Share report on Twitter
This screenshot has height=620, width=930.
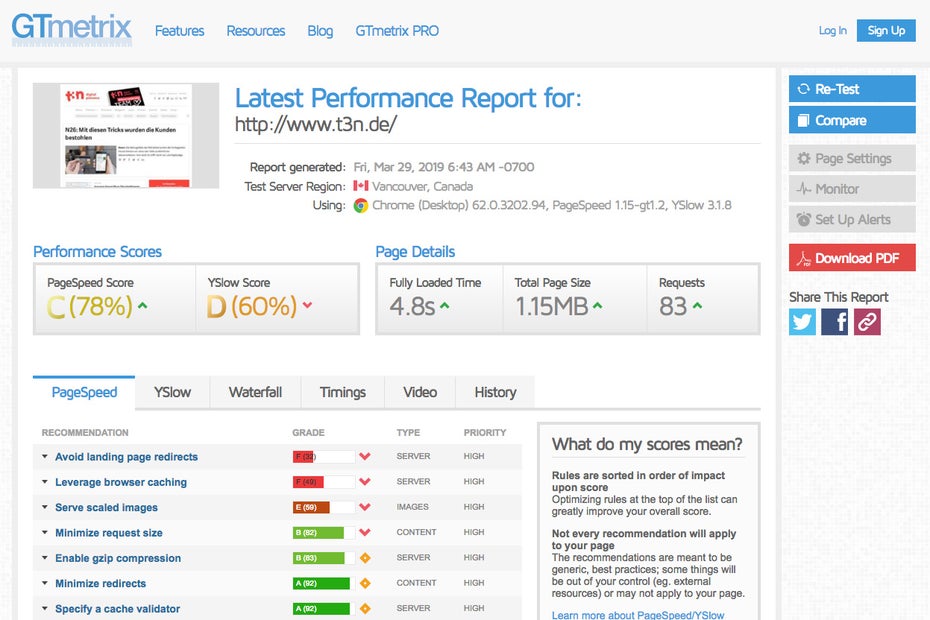802,322
